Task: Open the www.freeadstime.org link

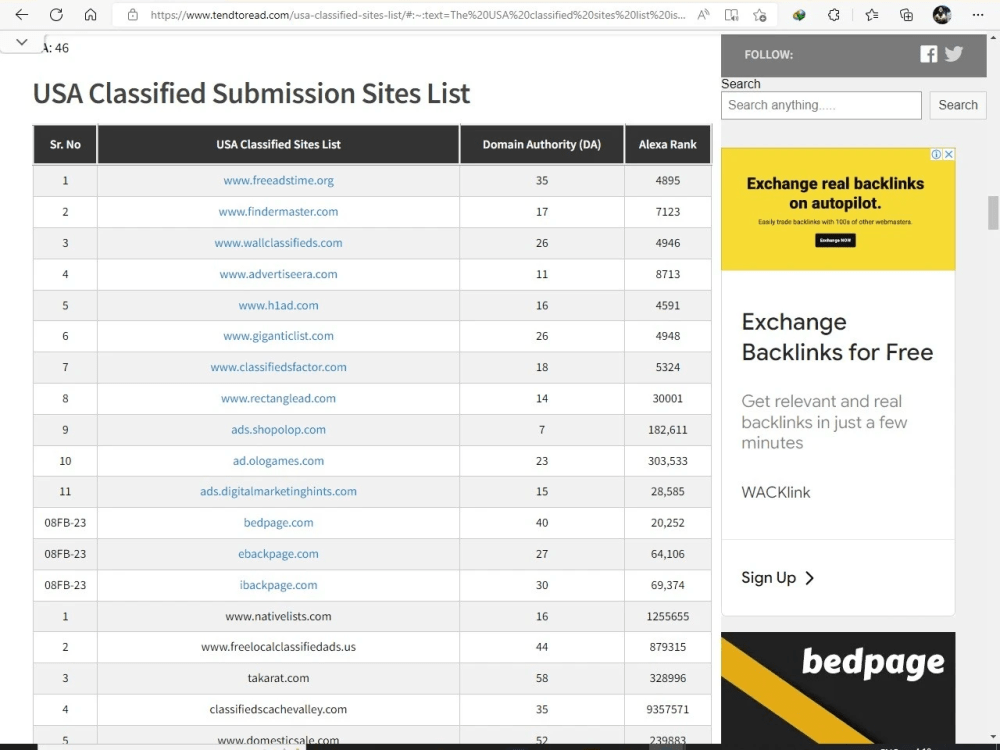Action: pyautogui.click(x=278, y=180)
